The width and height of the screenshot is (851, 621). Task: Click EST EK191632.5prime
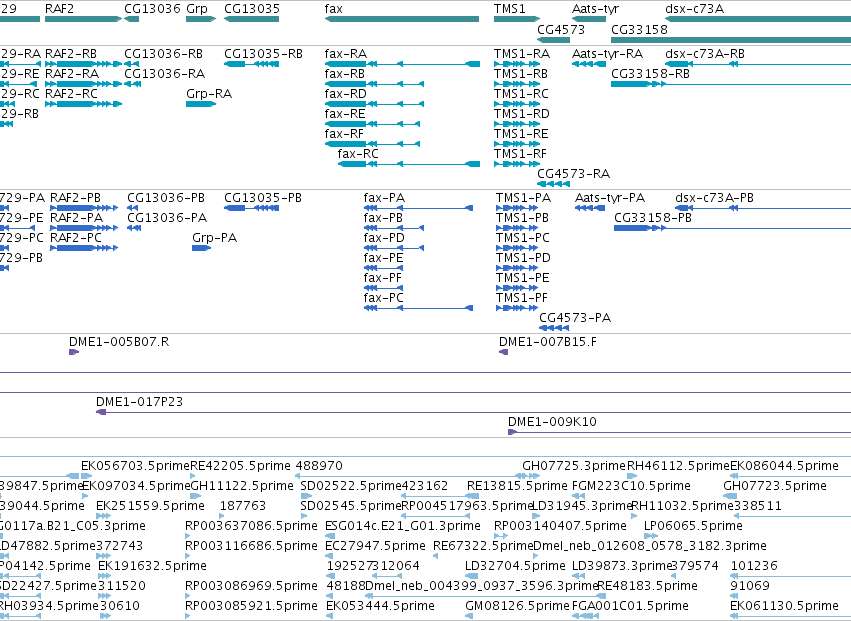point(153,566)
